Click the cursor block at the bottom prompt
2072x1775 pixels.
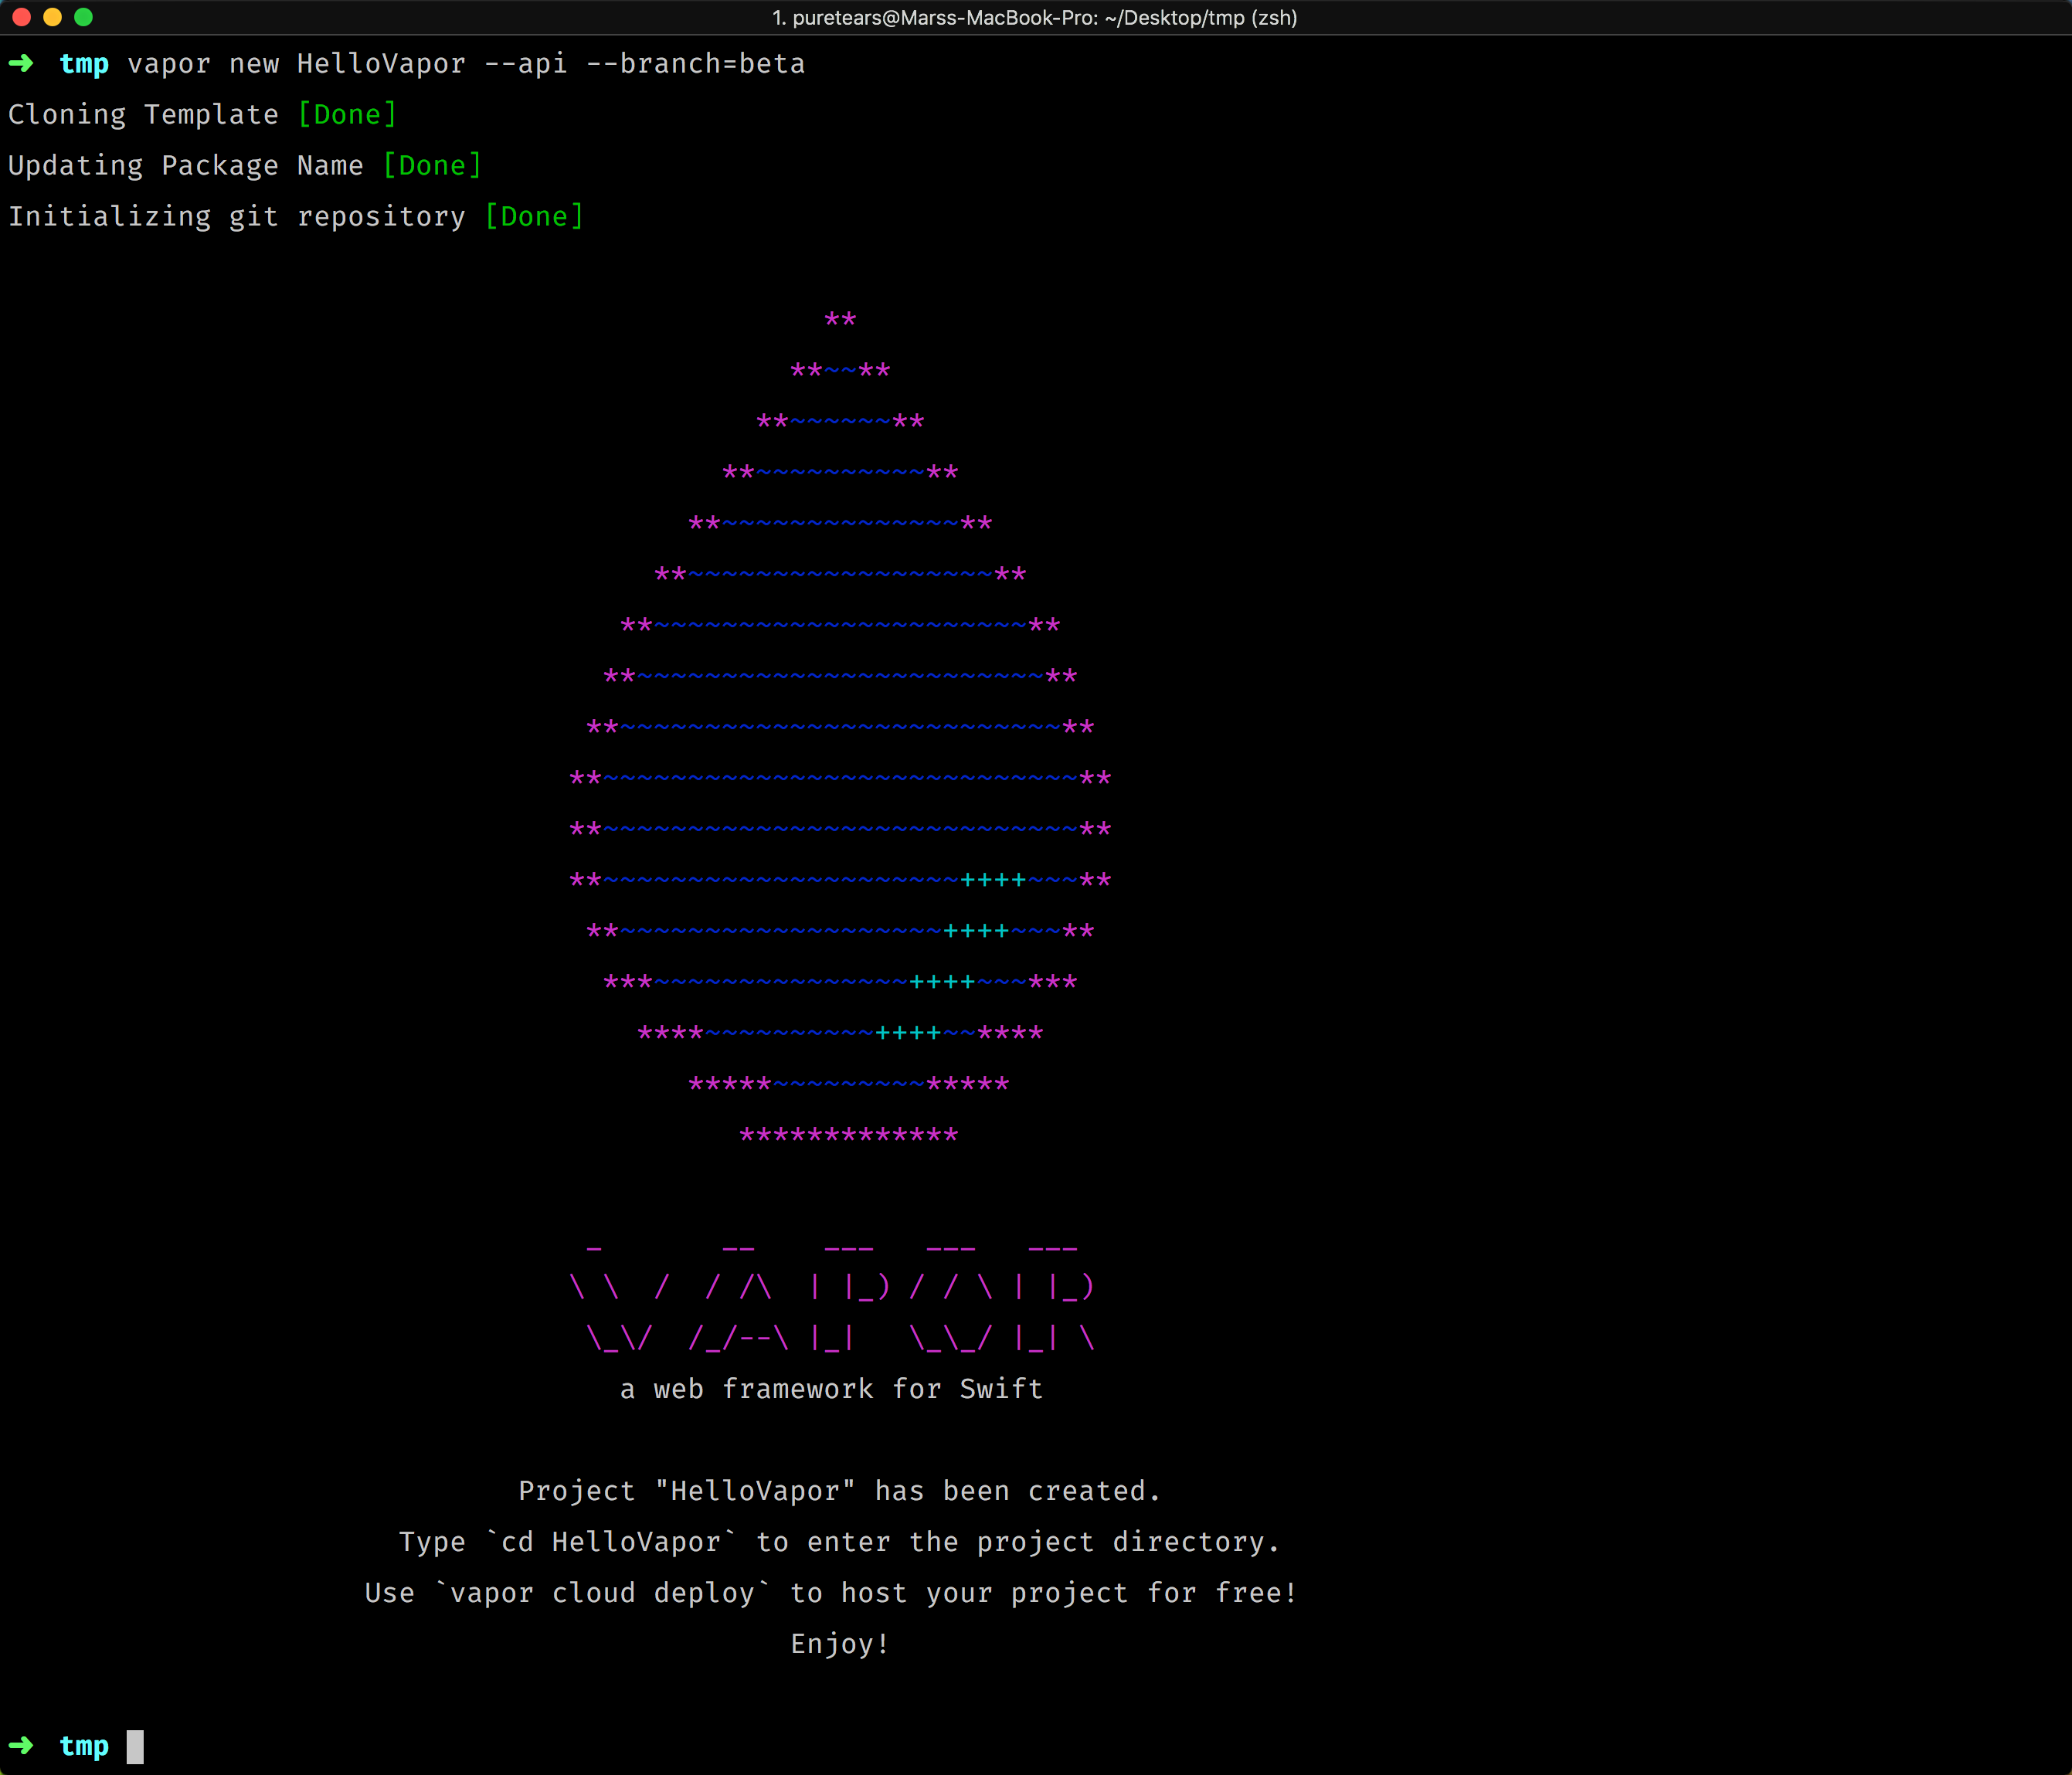pos(135,1747)
